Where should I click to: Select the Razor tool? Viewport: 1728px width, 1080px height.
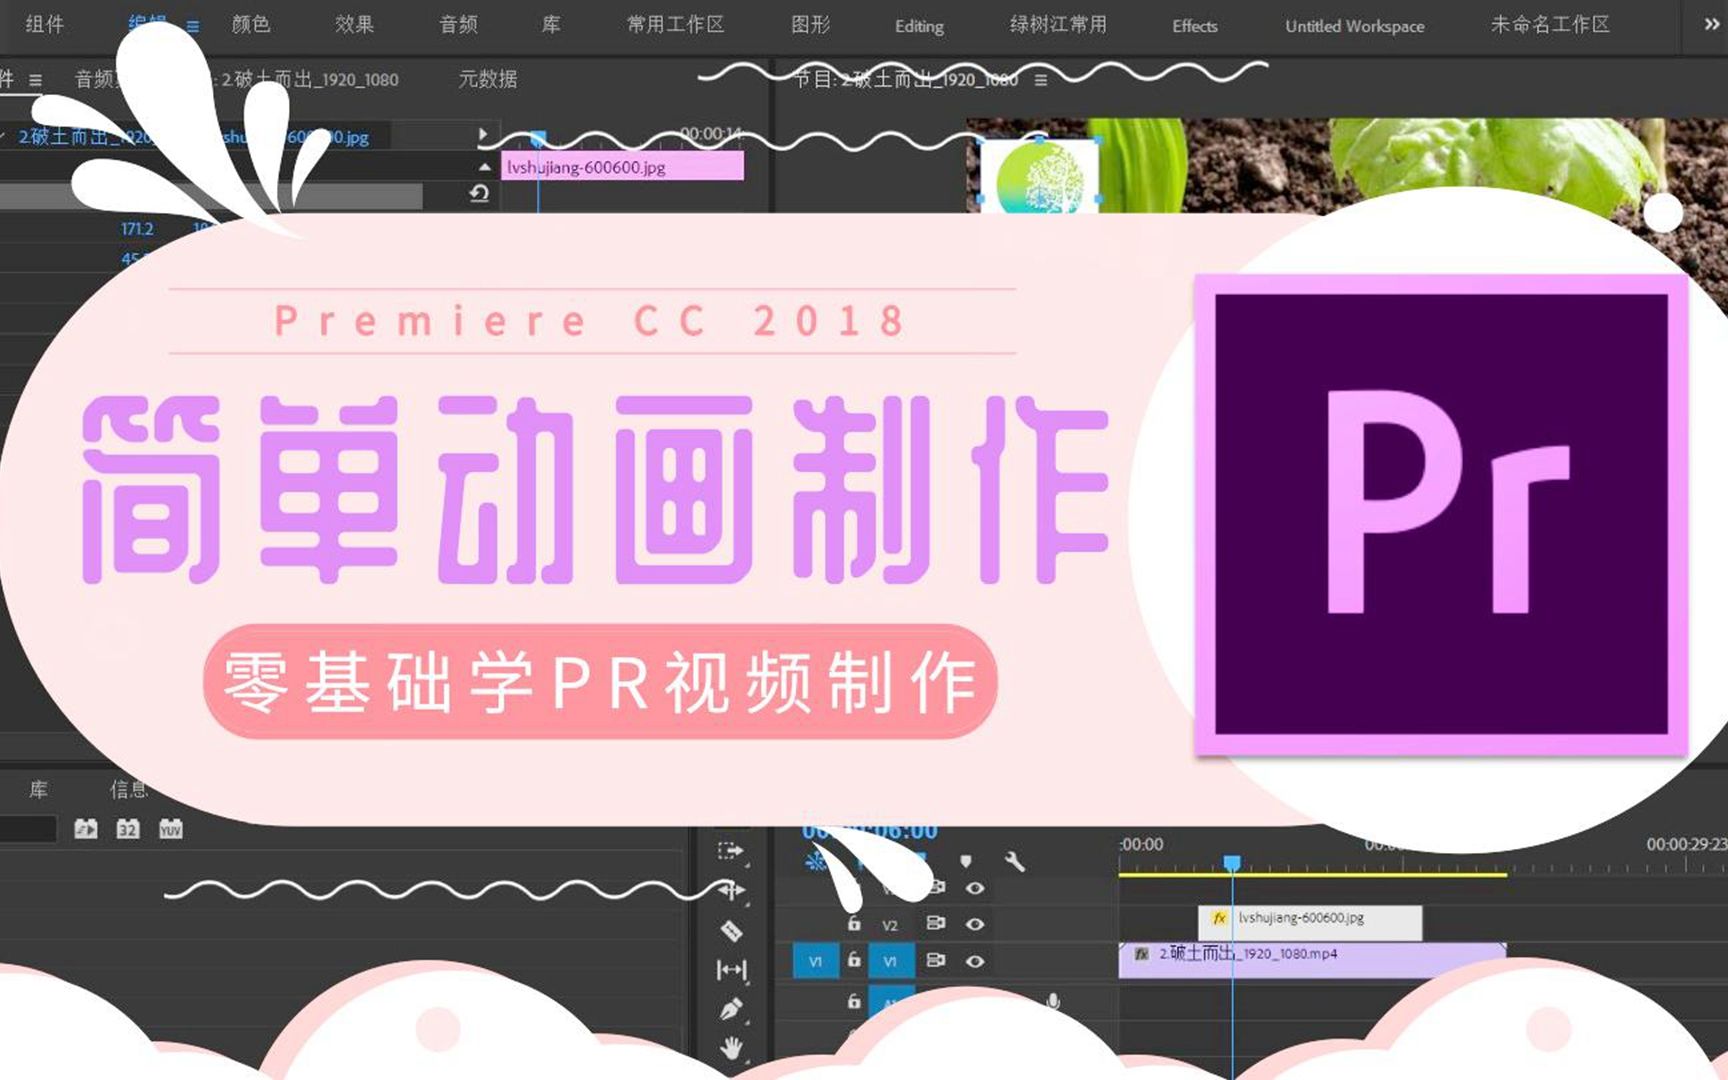click(731, 930)
